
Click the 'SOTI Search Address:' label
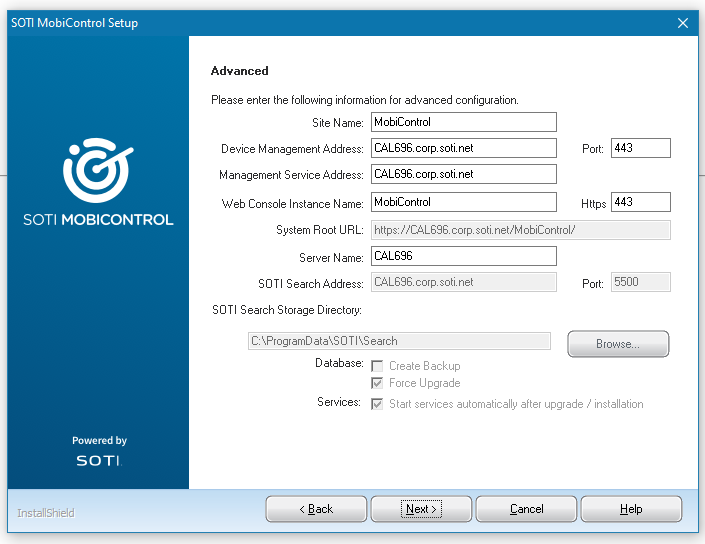point(311,284)
